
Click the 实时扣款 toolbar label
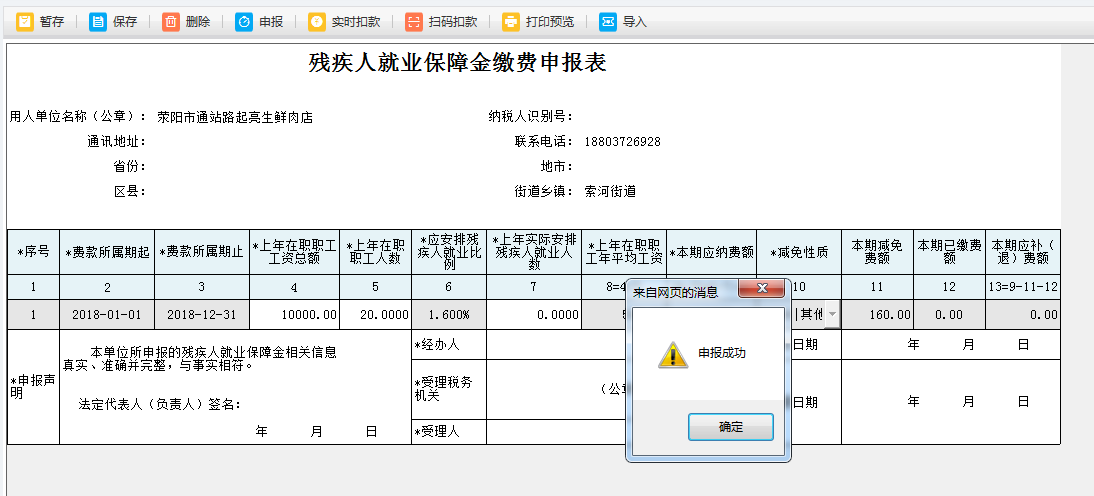[x=356, y=22]
